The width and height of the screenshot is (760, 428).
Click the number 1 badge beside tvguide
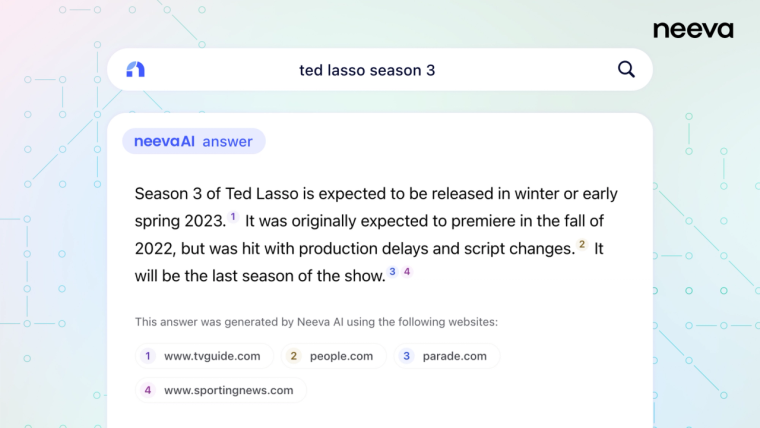[148, 356]
